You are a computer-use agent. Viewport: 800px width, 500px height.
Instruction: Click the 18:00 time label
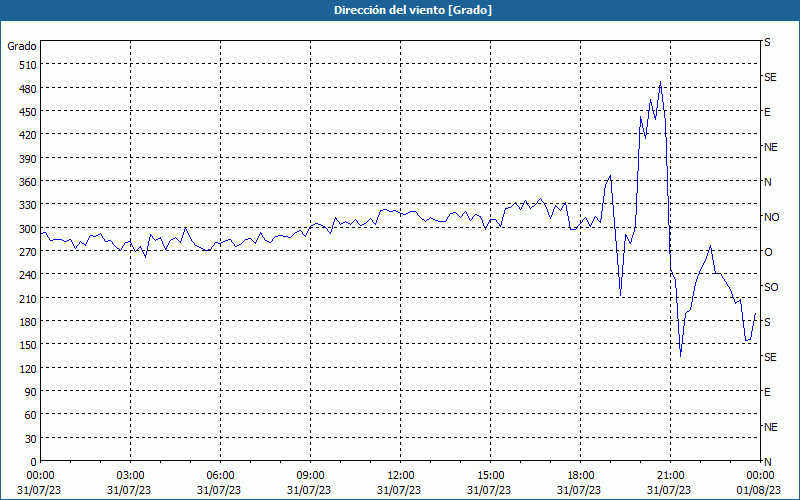pyautogui.click(x=580, y=476)
